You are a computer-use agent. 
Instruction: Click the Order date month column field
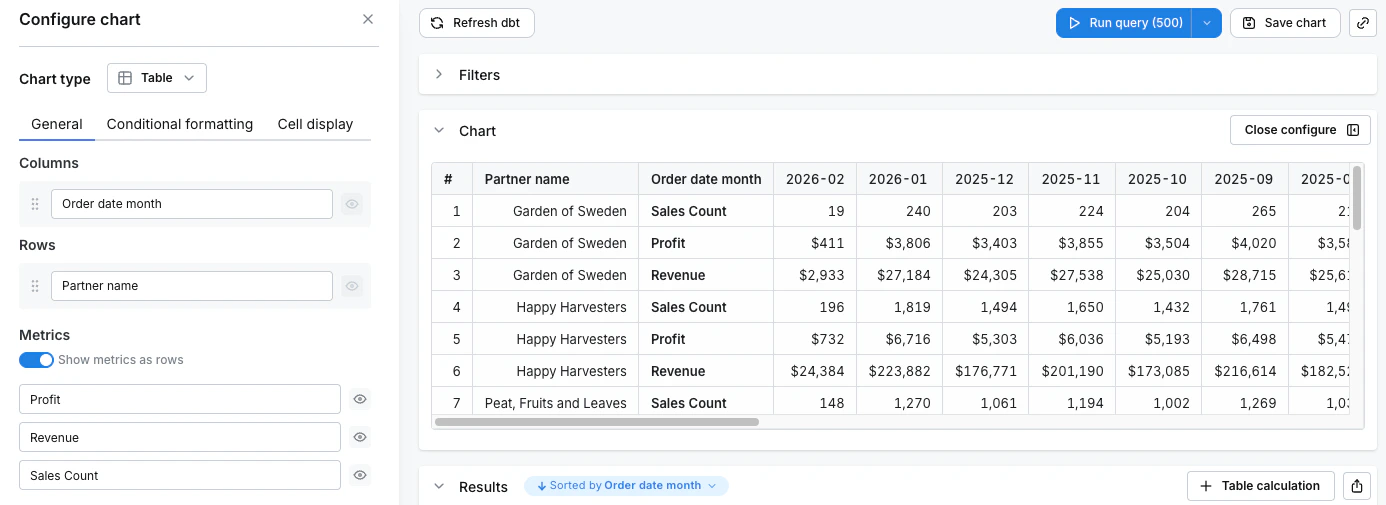(x=192, y=204)
